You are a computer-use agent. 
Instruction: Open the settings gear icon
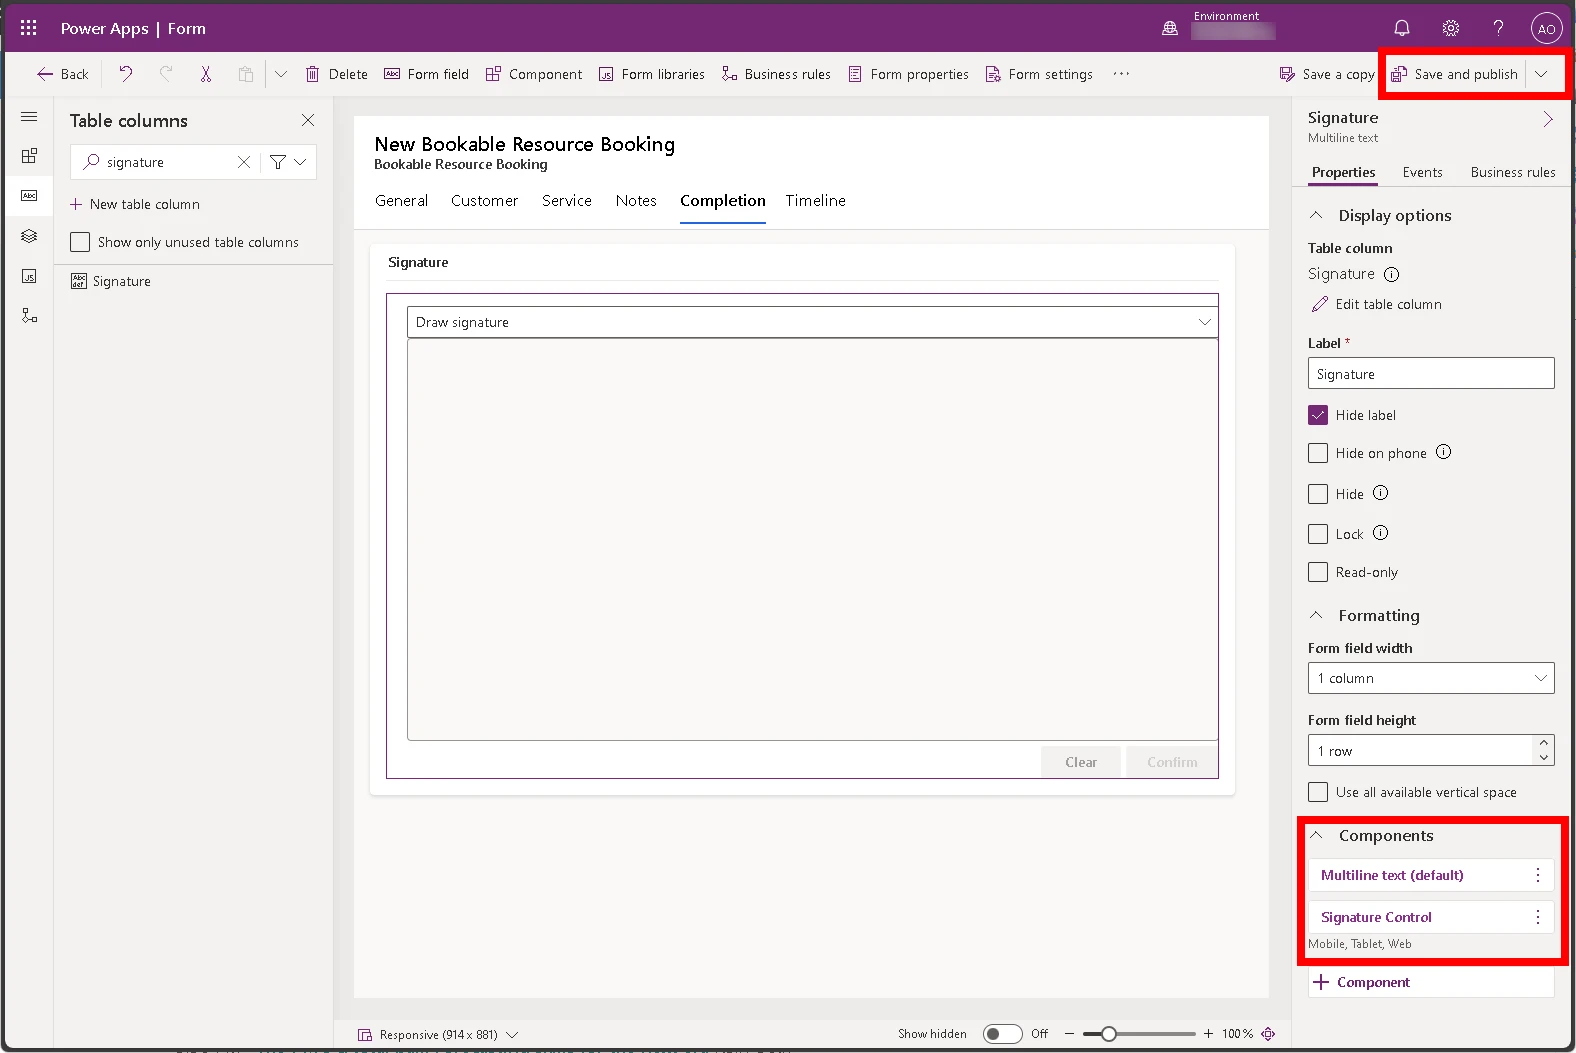(x=1450, y=28)
